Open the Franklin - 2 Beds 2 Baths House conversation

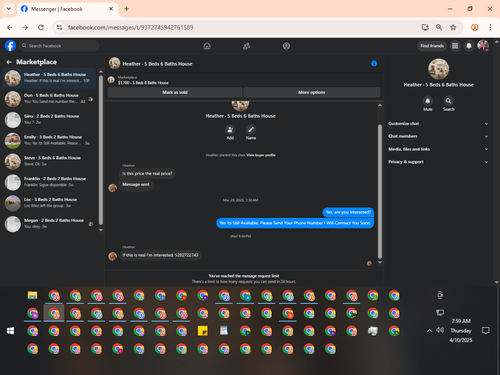pyautogui.click(x=49, y=182)
